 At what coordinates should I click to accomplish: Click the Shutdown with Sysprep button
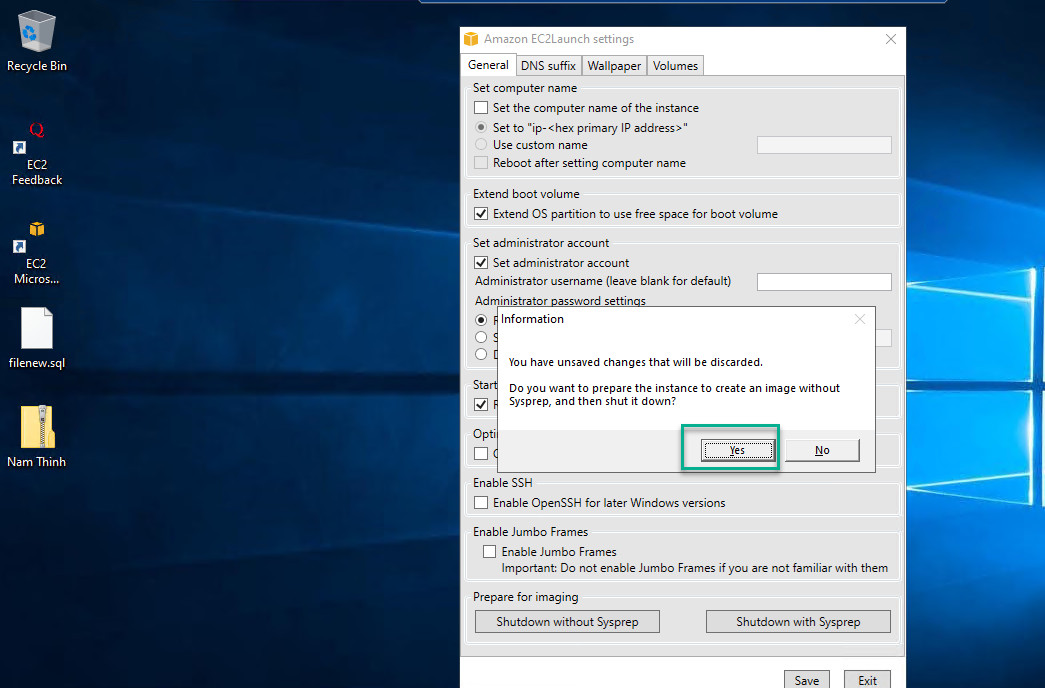pyautogui.click(x=798, y=621)
